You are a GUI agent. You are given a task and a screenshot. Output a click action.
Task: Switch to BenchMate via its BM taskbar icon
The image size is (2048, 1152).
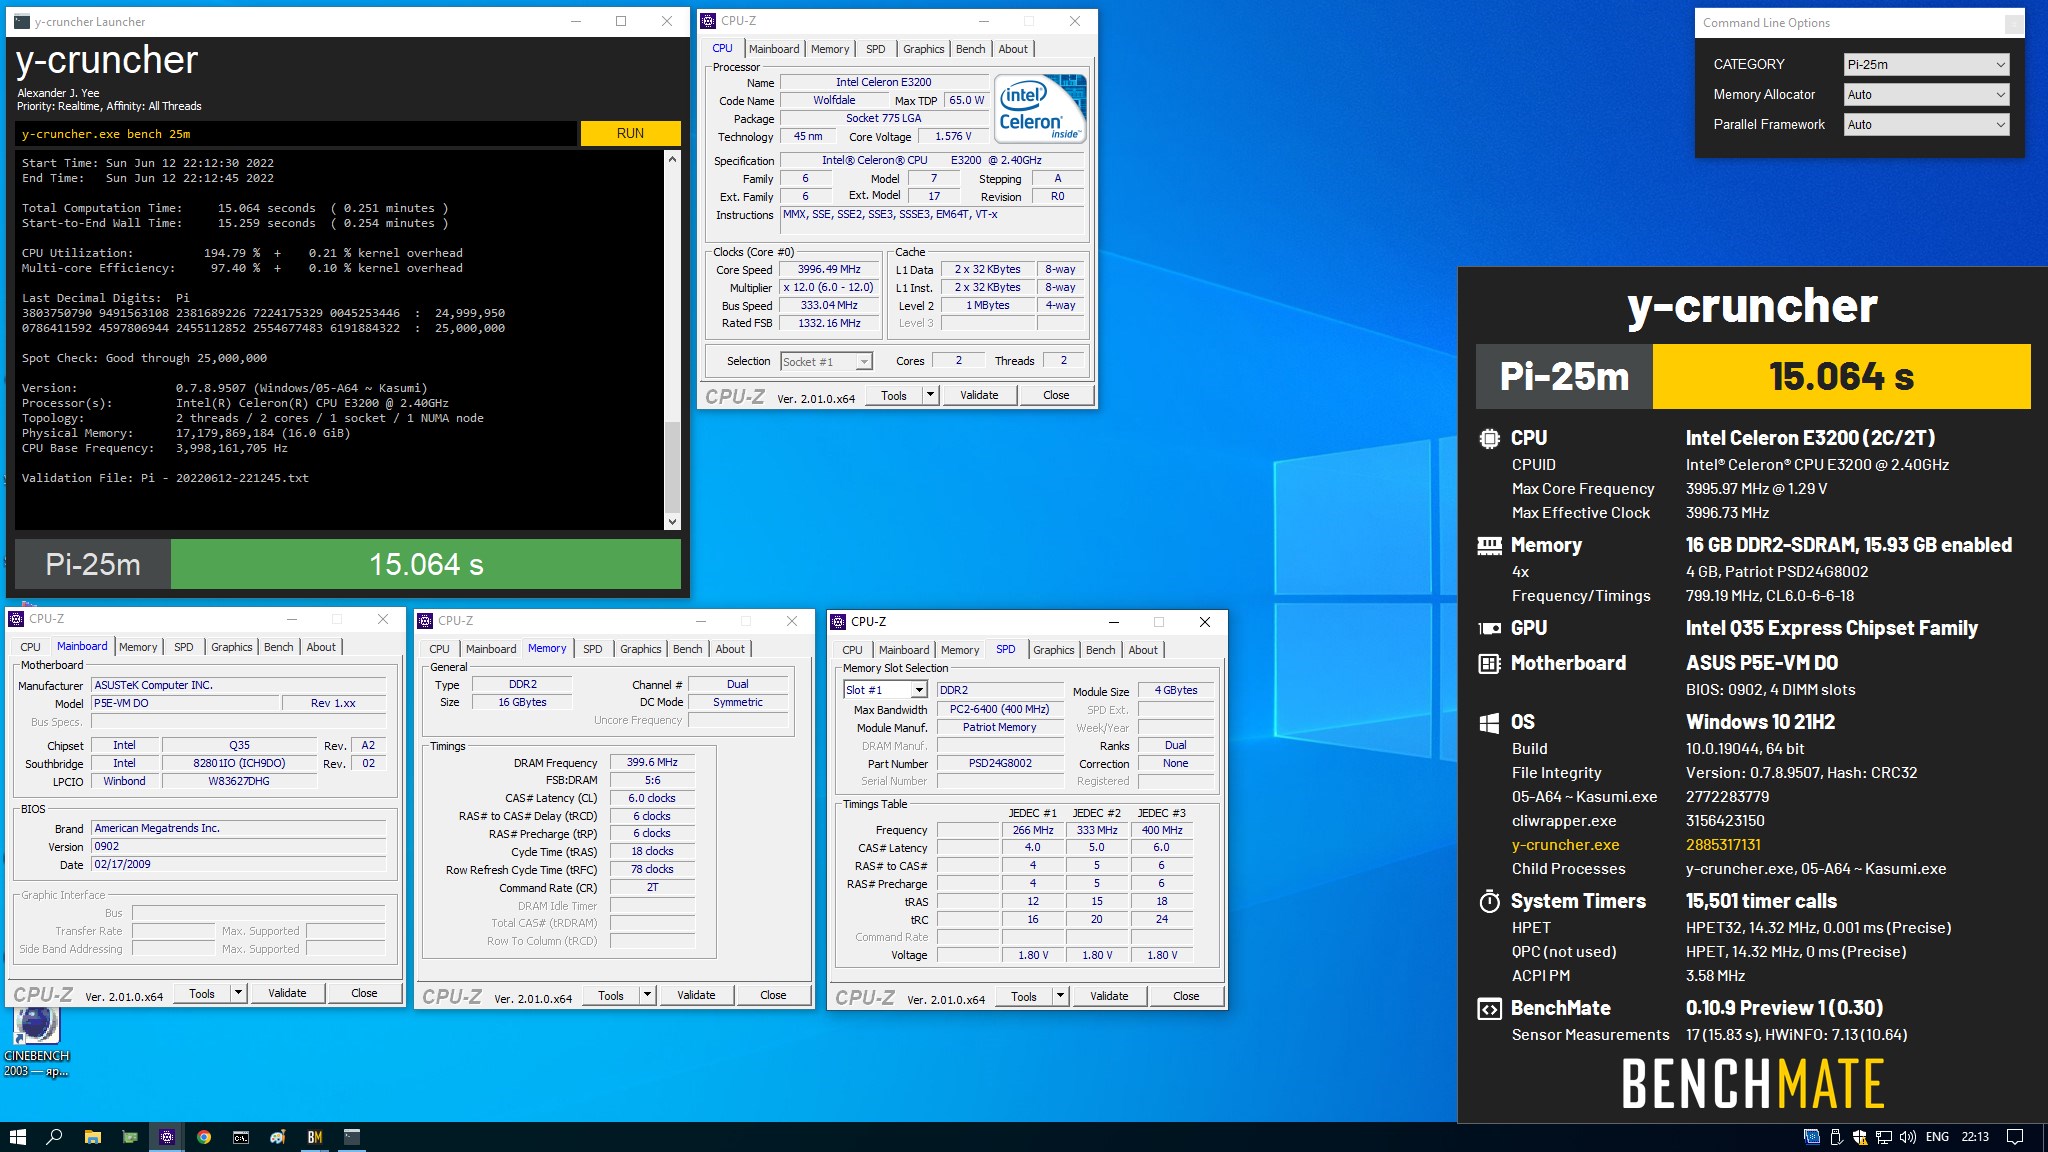(x=315, y=1137)
